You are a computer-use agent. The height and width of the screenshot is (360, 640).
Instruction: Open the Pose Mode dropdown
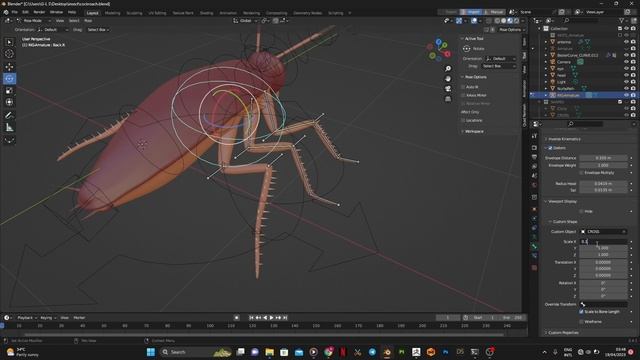(34, 20)
